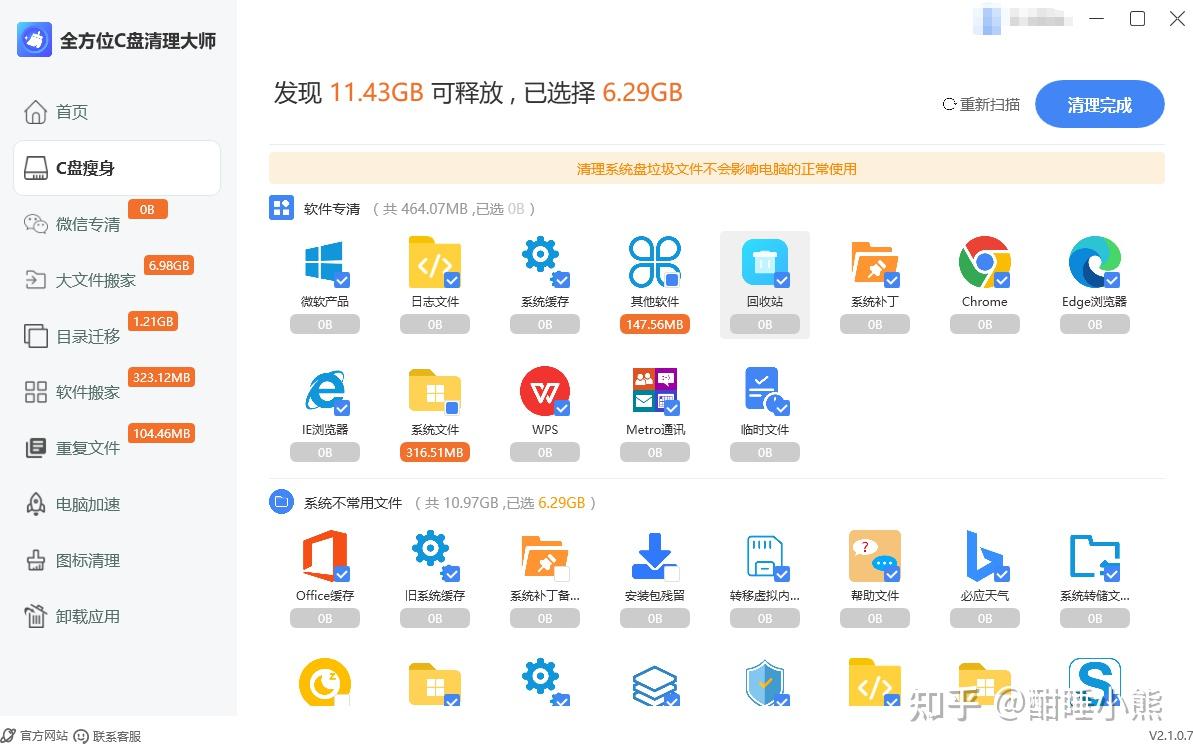Check the 系统文件 checkbox

pos(452,408)
